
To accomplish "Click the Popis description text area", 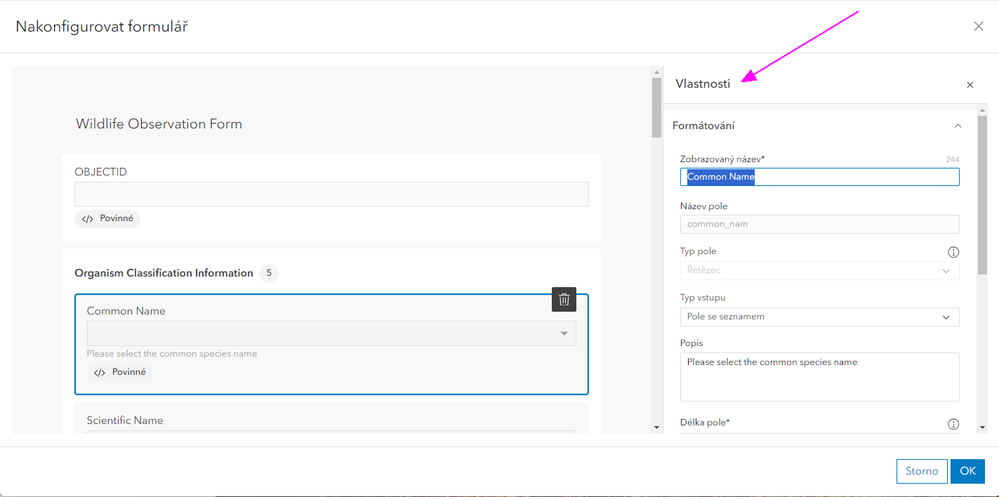I will click(x=819, y=376).
